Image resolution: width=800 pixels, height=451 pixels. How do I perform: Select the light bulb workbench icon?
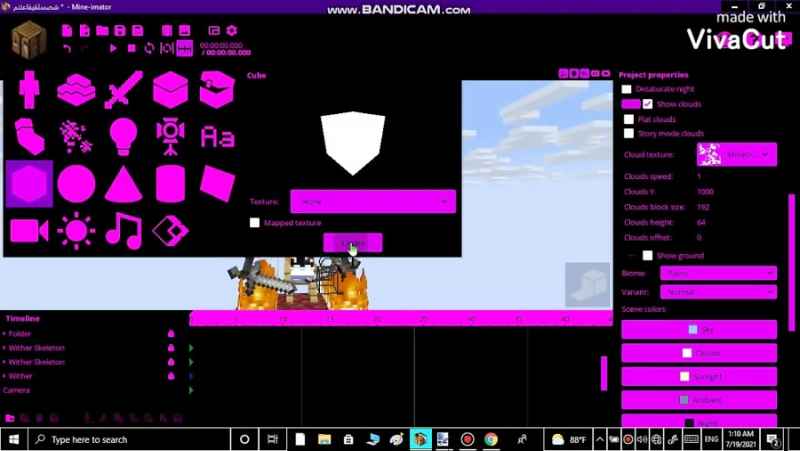[x=123, y=137]
